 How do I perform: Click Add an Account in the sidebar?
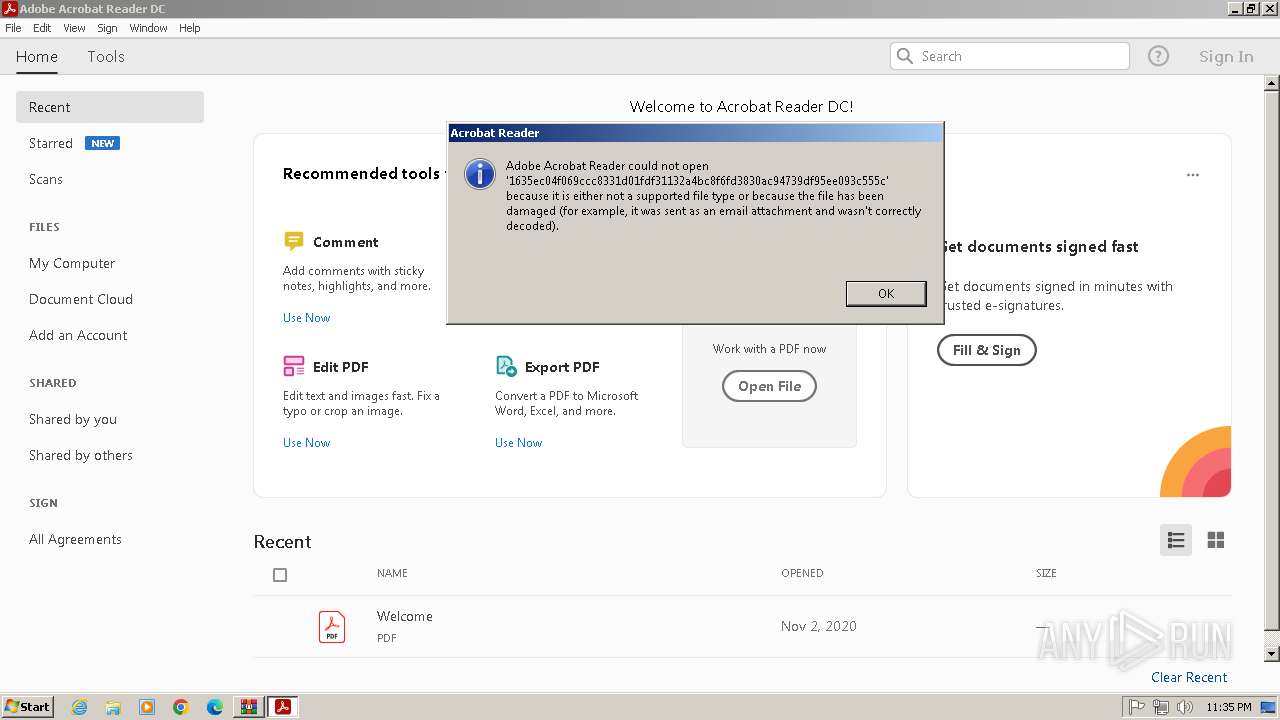78,335
